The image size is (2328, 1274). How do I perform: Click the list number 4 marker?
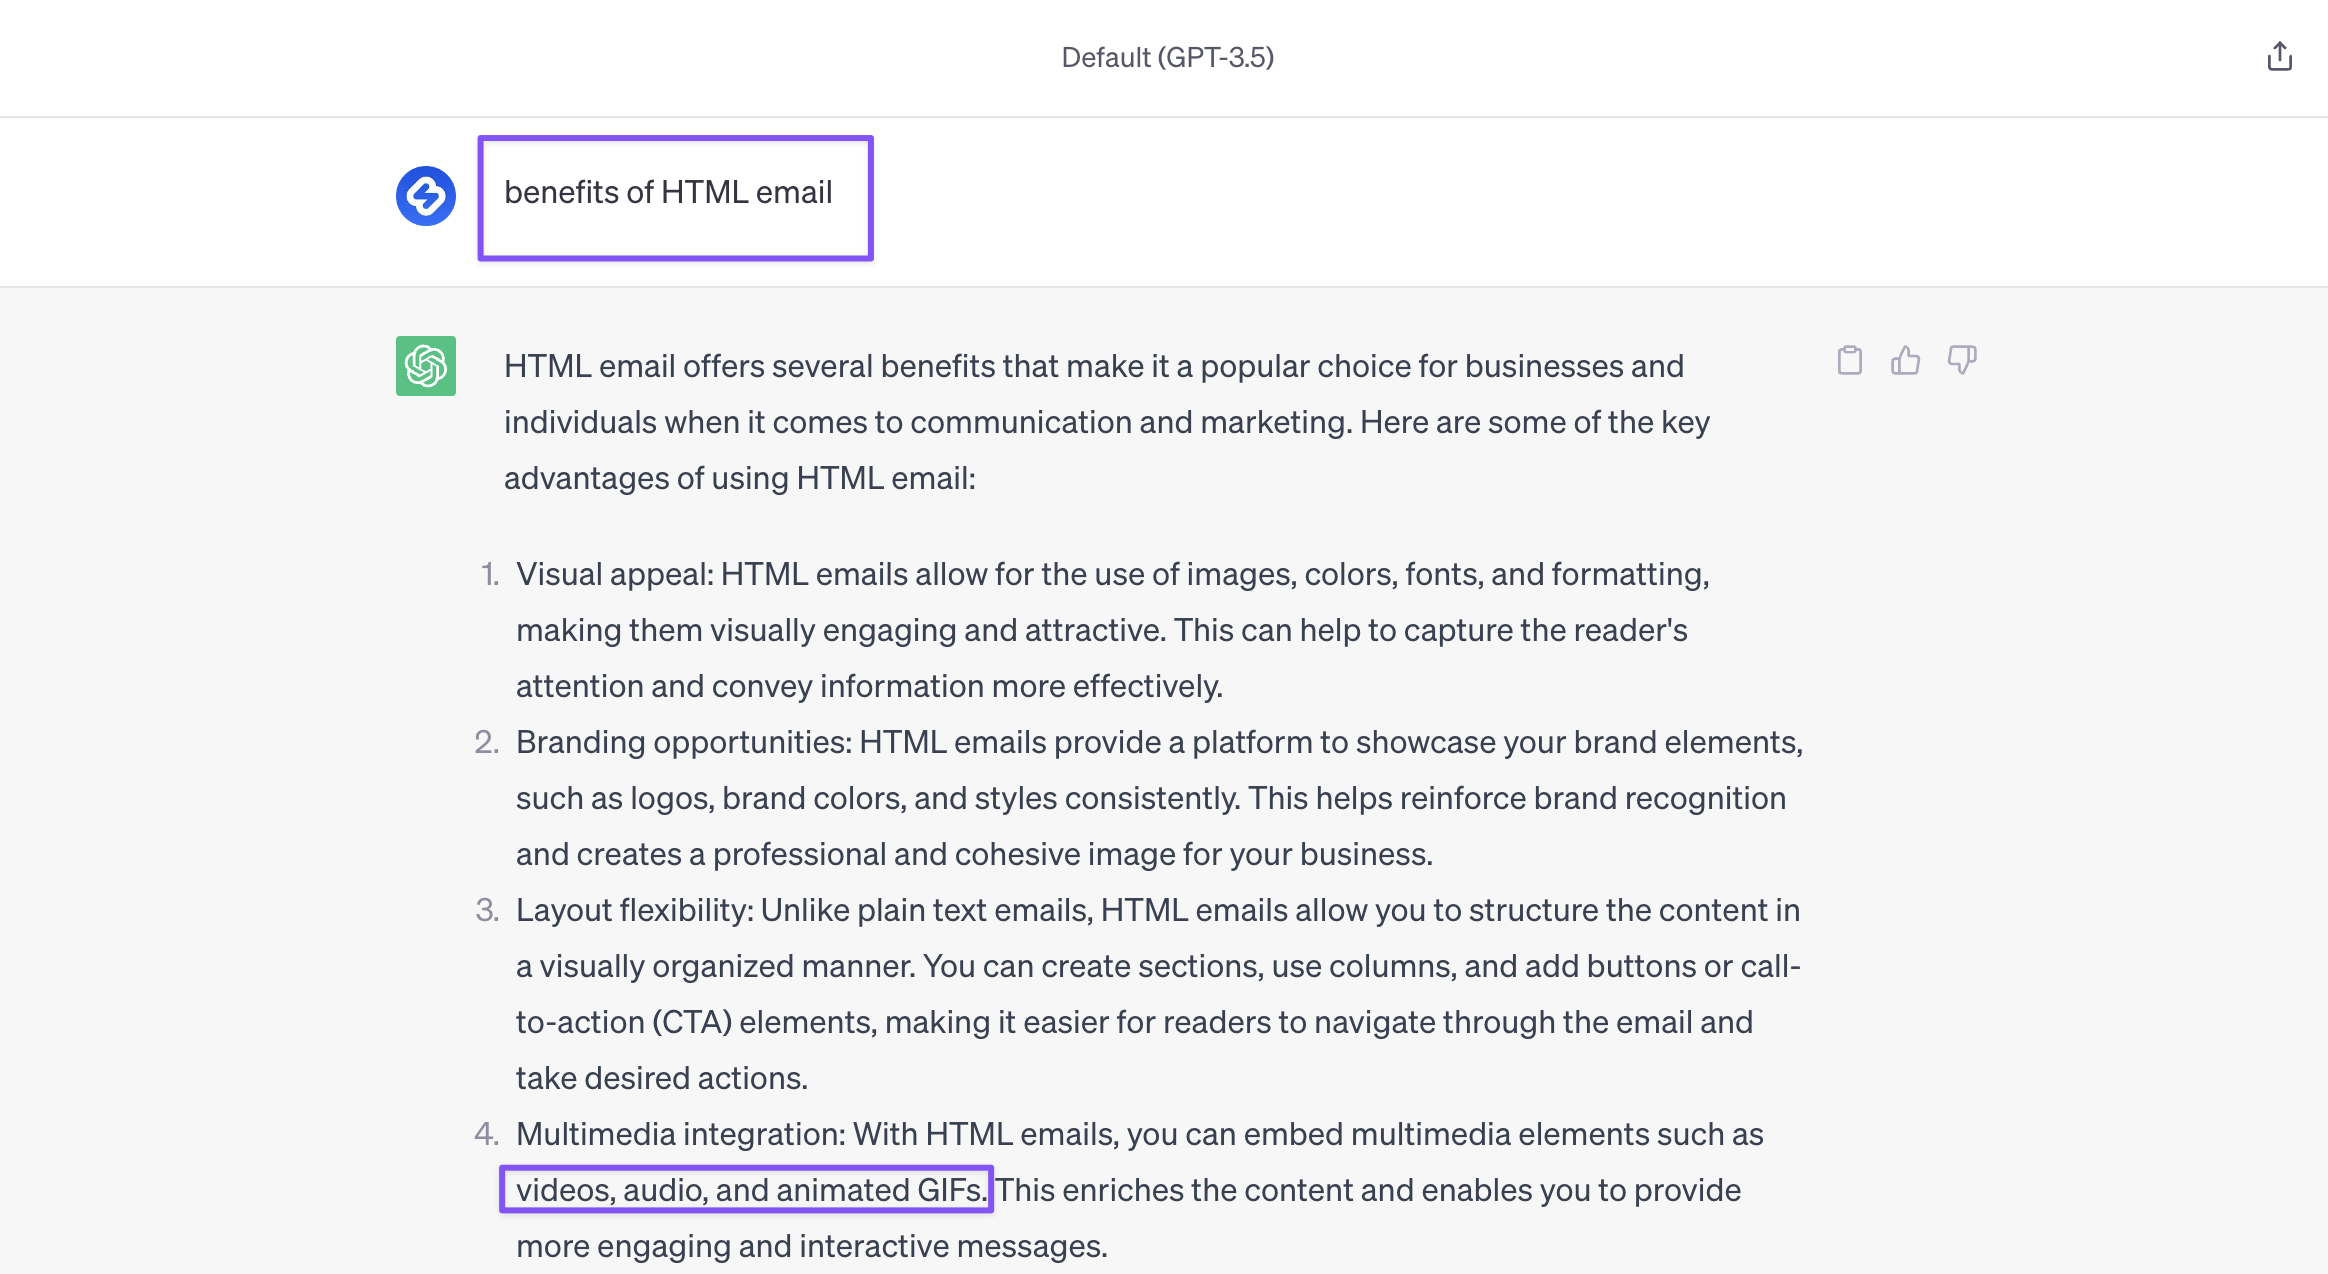[486, 1134]
